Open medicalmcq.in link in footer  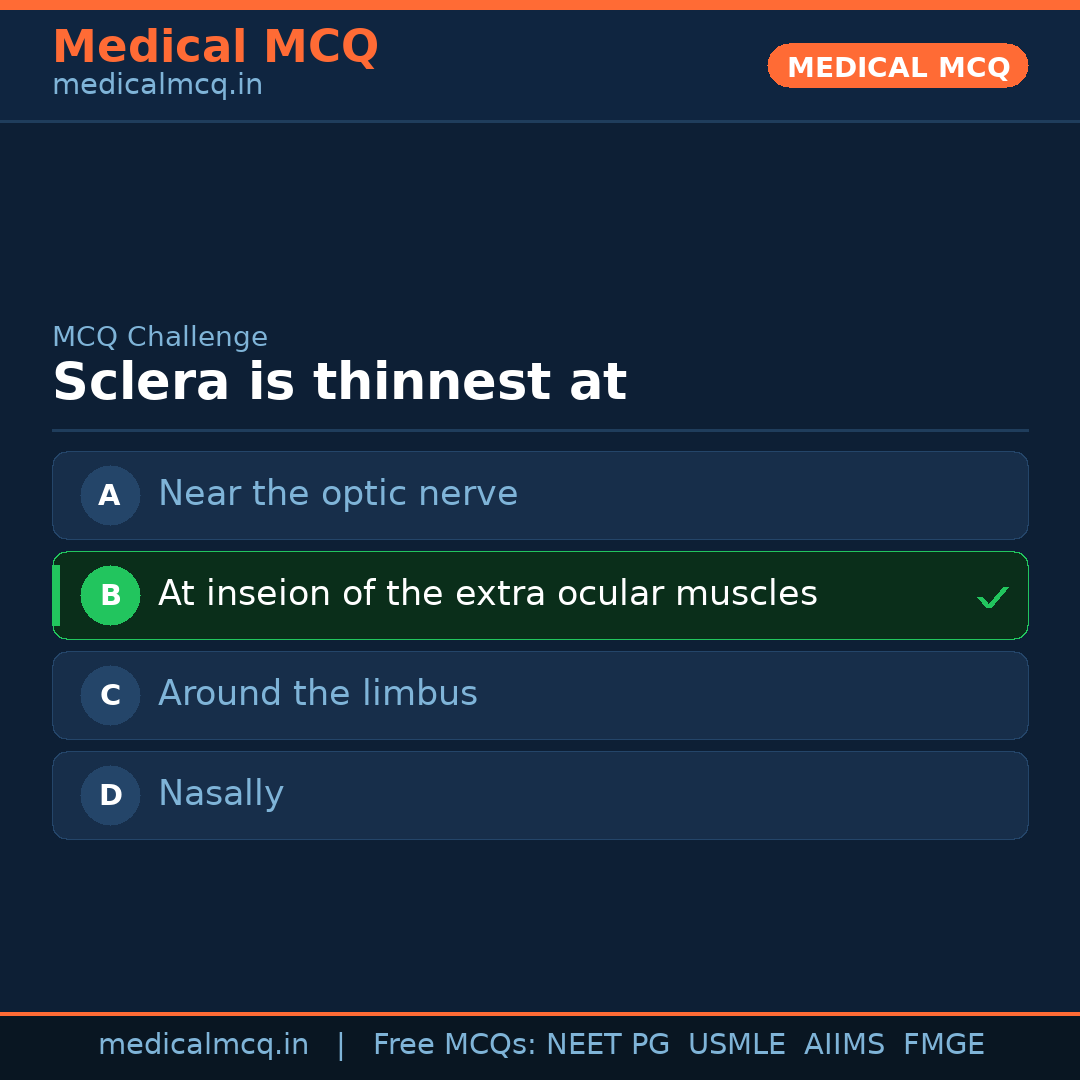click(x=203, y=1045)
